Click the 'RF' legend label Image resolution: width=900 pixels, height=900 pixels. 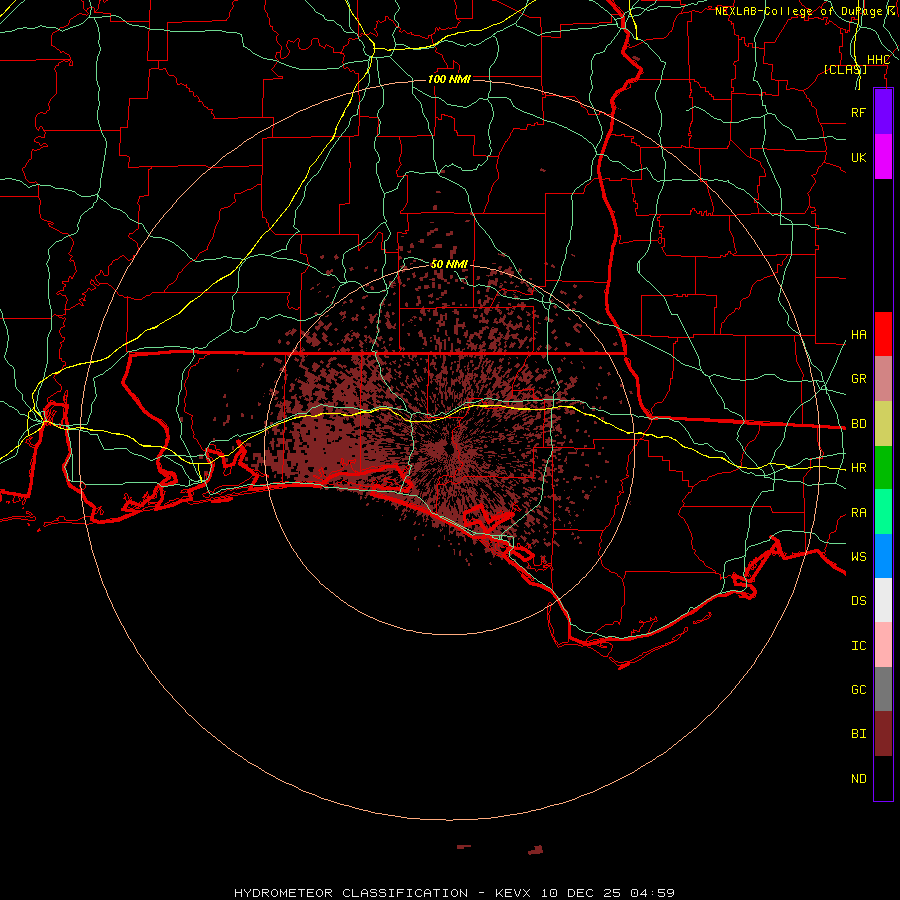tap(858, 112)
